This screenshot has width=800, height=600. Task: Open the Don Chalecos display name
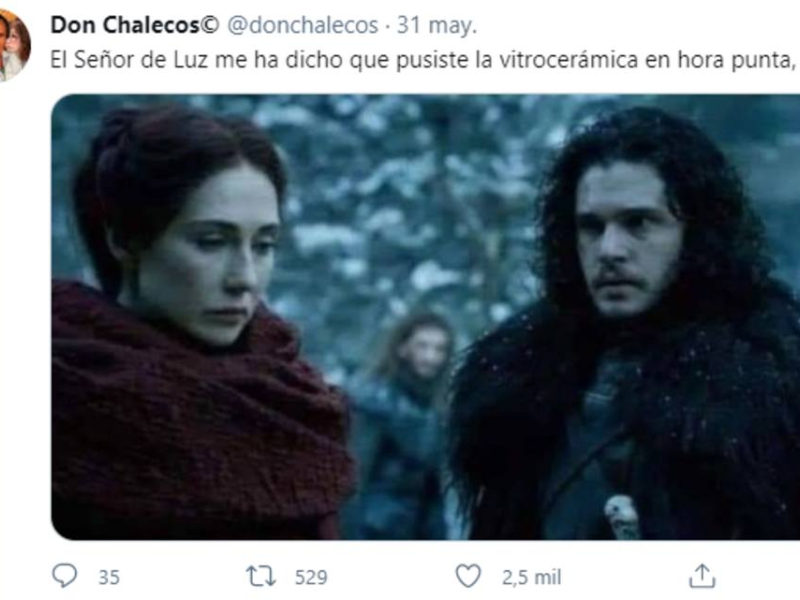point(124,25)
